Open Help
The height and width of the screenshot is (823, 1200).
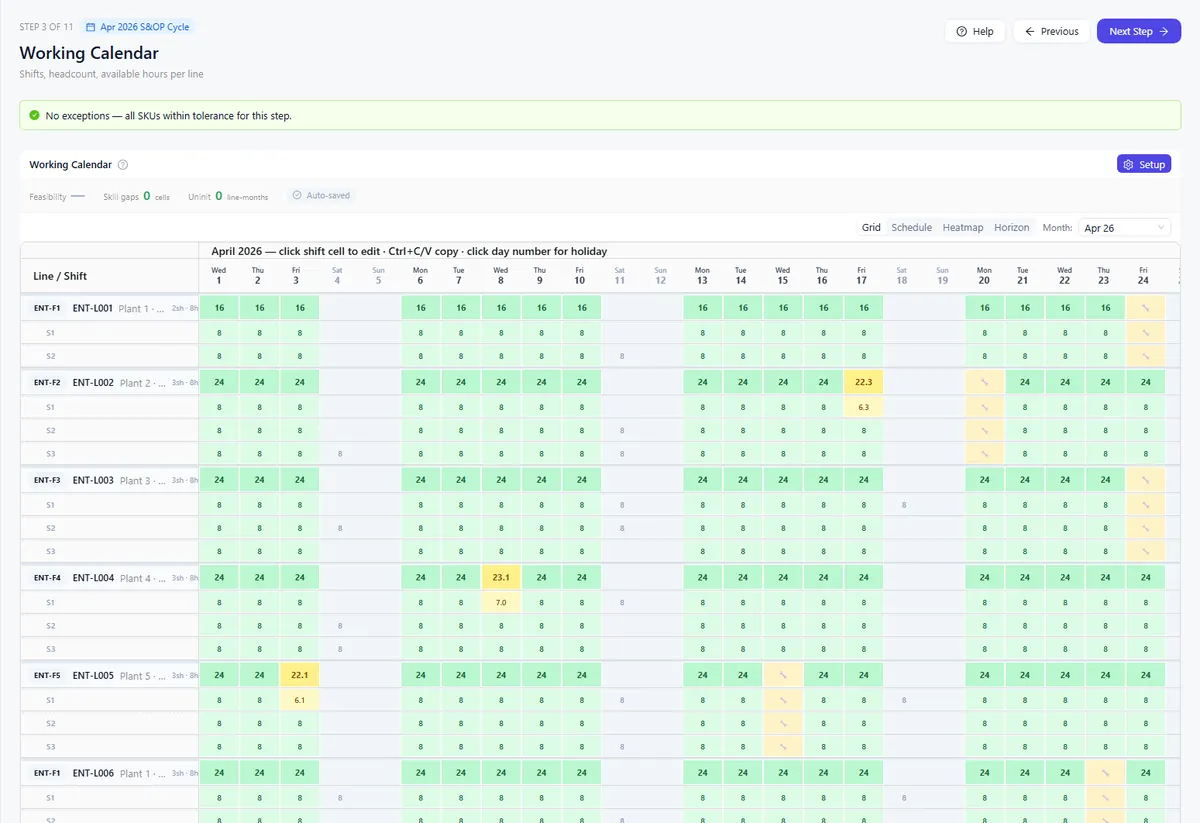[975, 31]
